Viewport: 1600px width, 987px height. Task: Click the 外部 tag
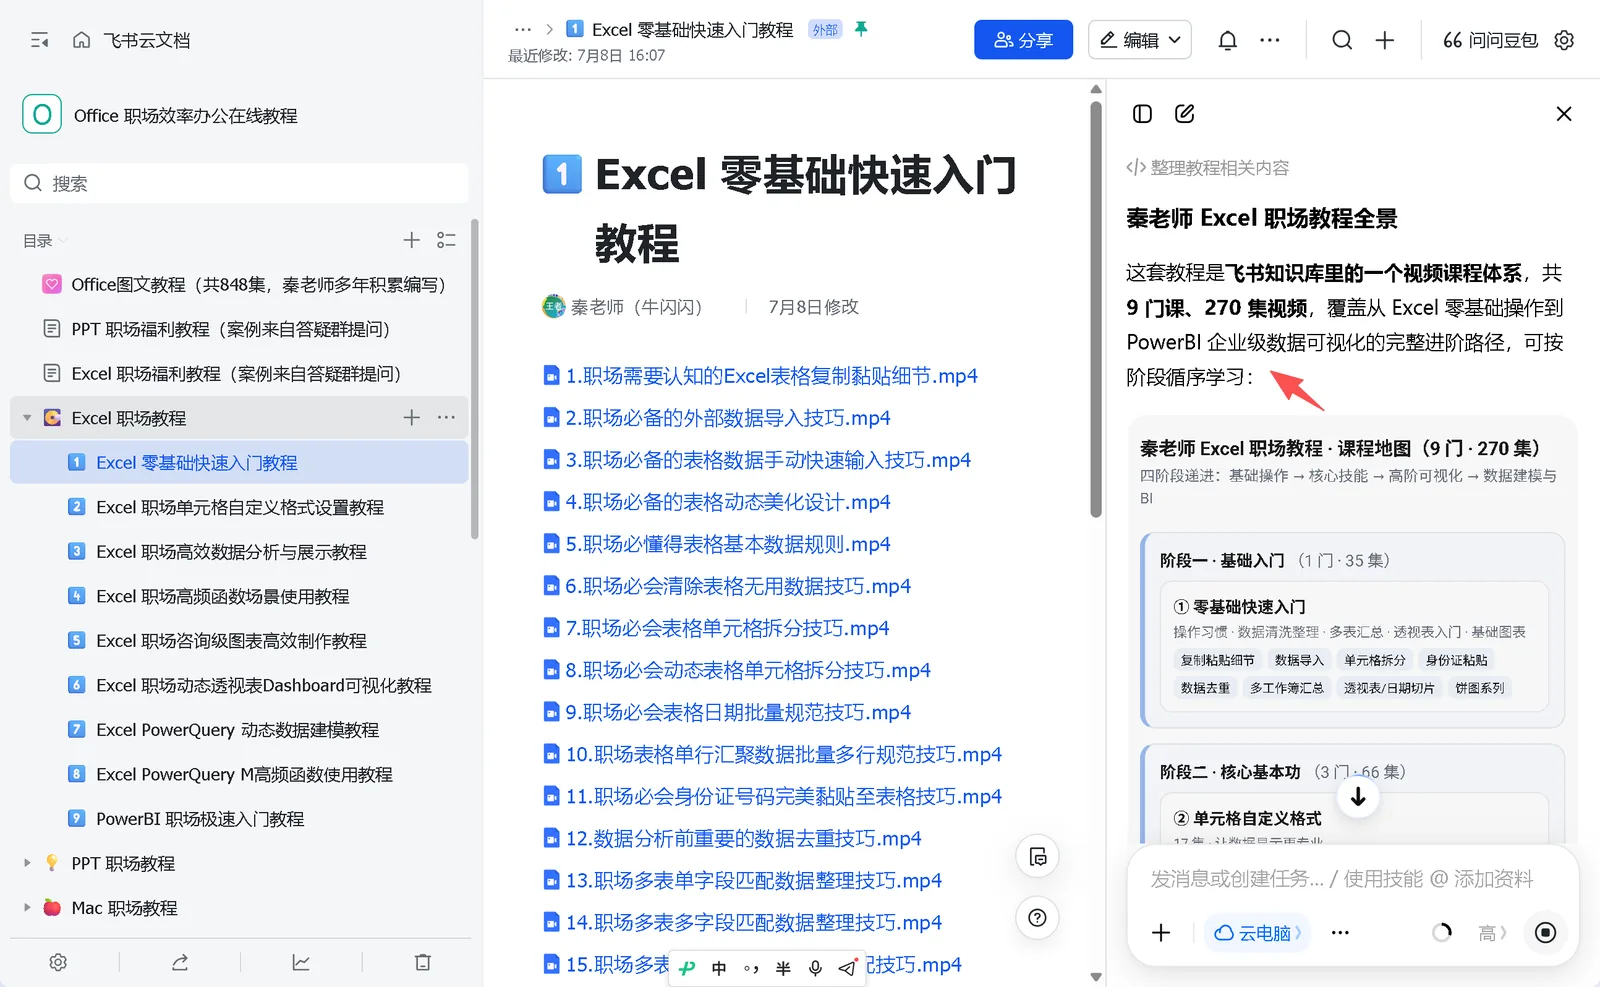tap(825, 30)
